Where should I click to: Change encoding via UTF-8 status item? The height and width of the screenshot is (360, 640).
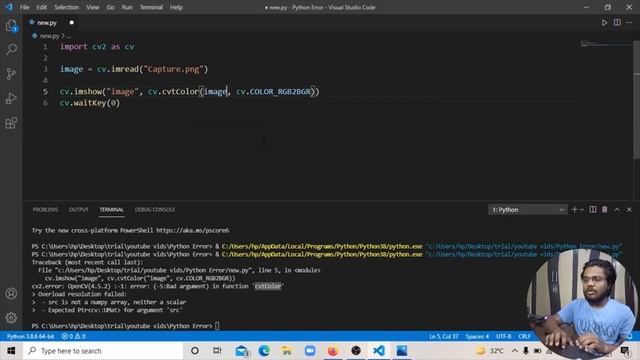click(x=504, y=336)
